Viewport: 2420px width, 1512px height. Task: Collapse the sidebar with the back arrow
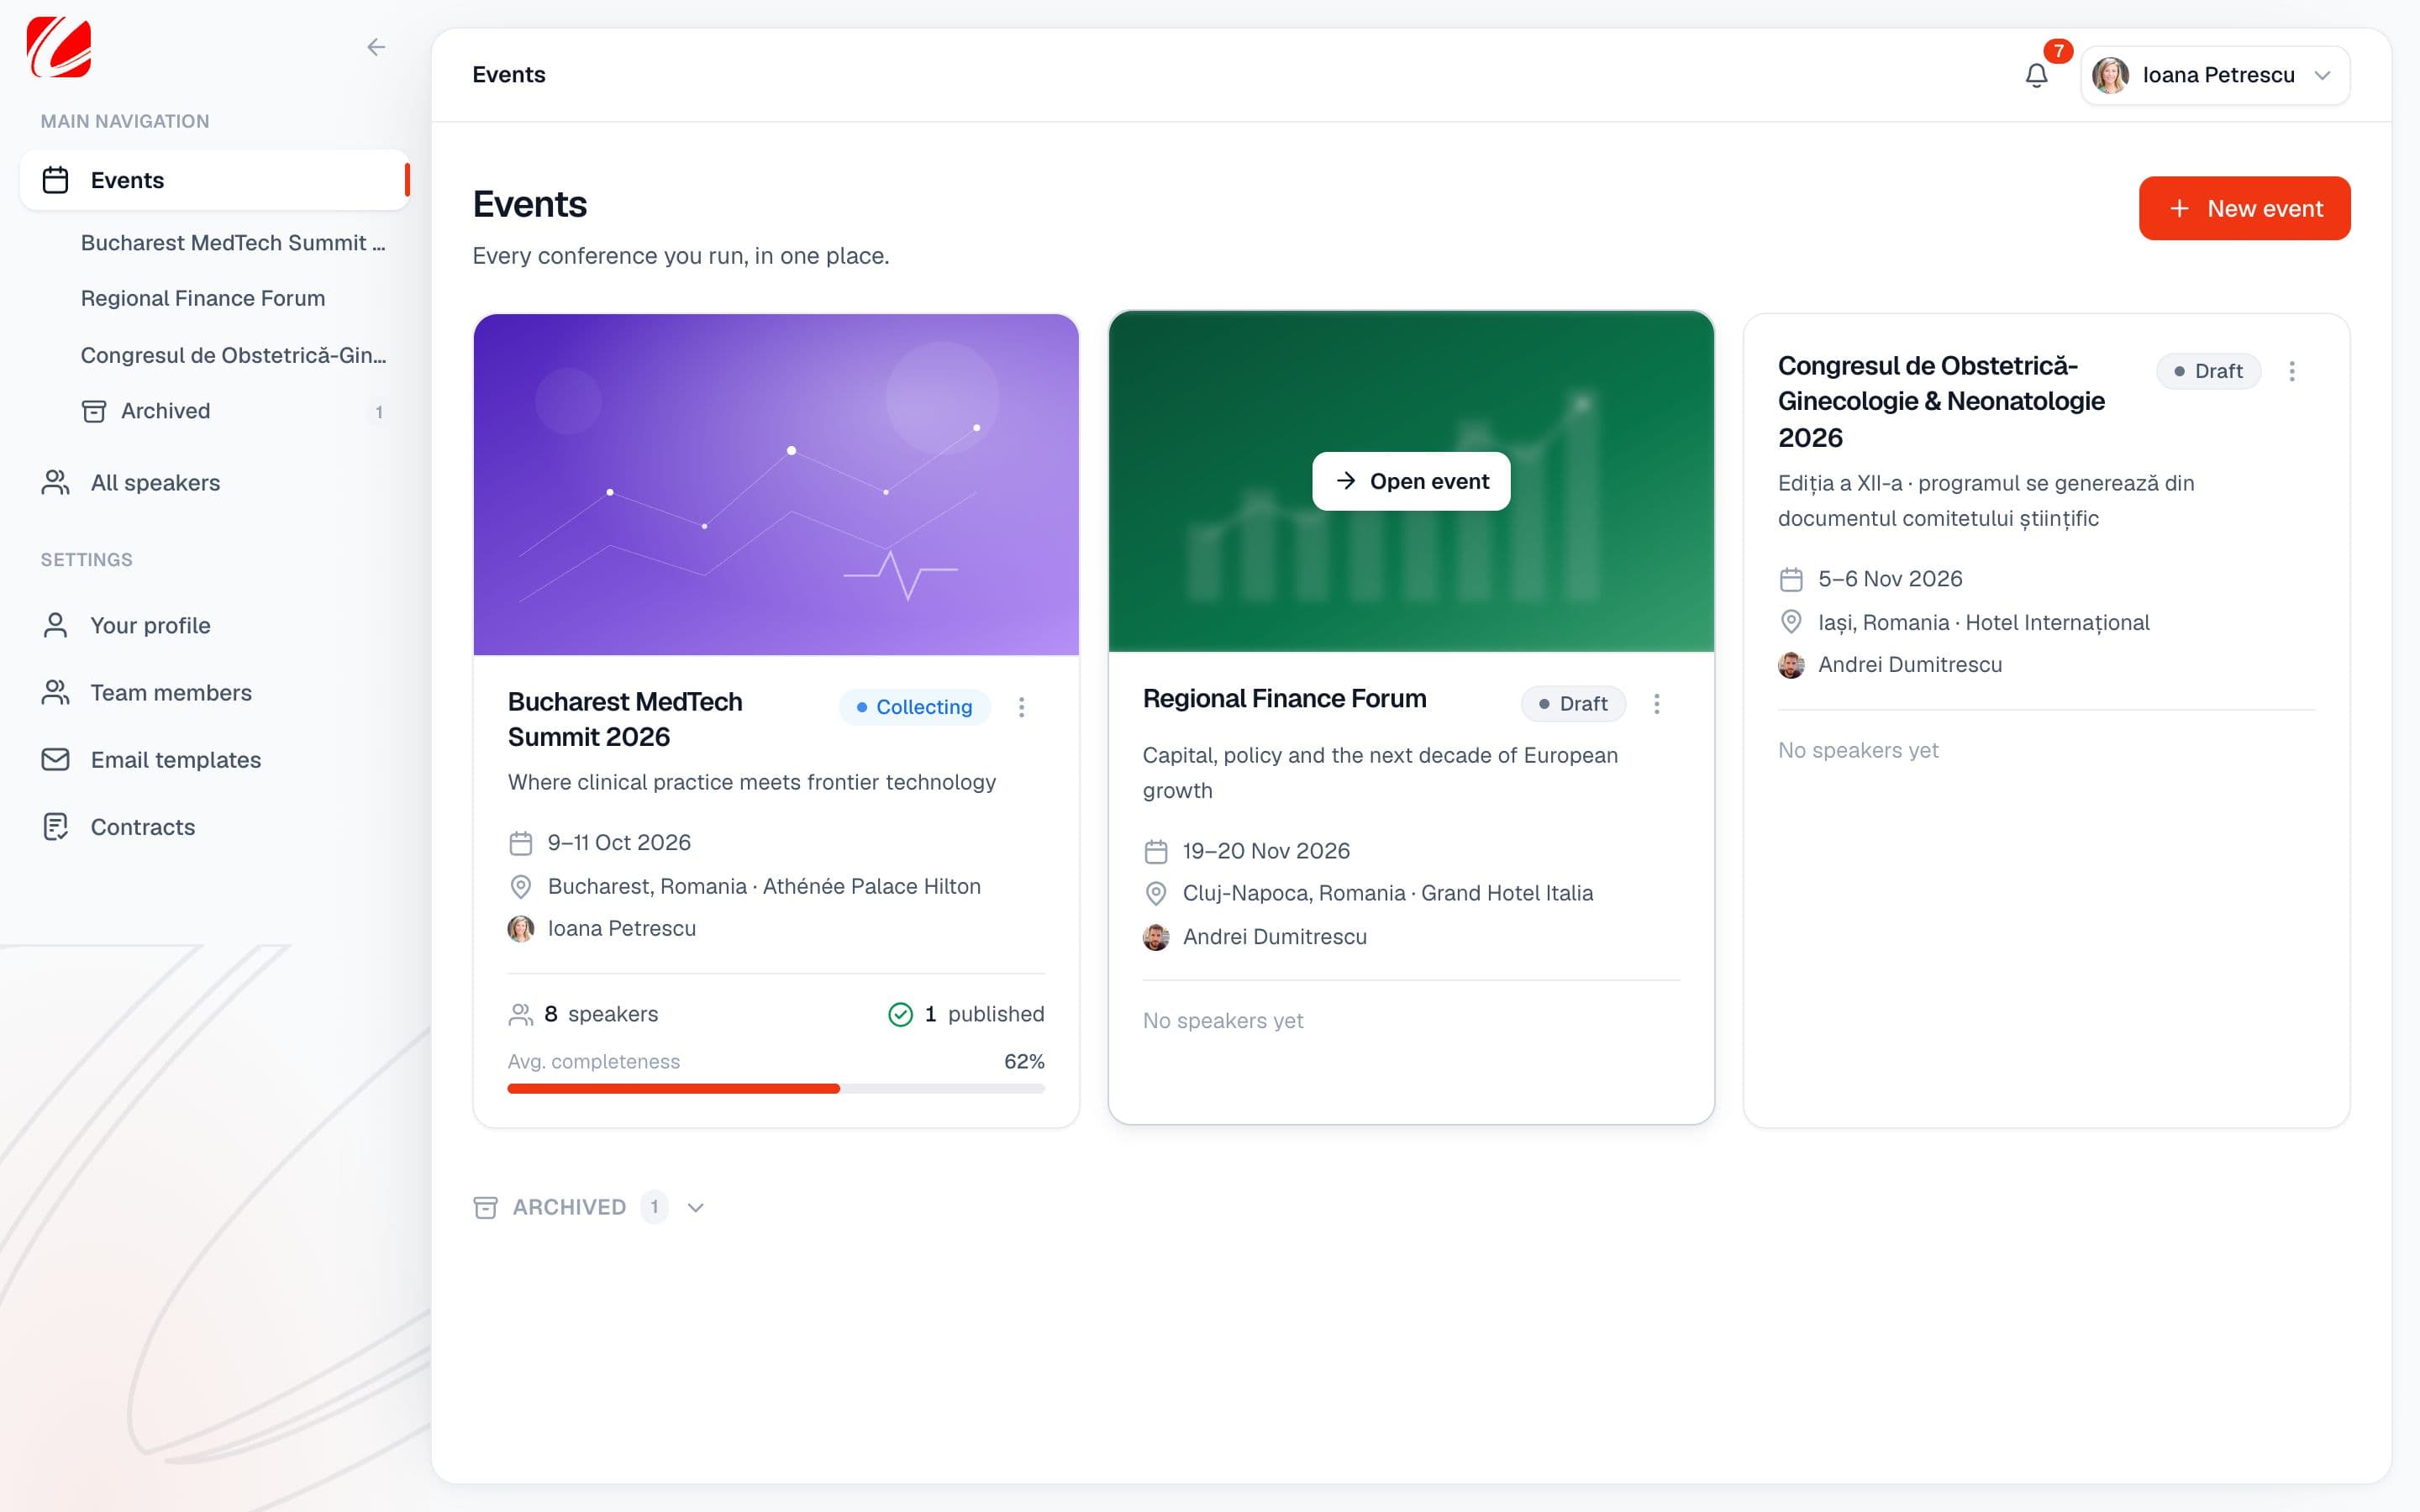[376, 47]
